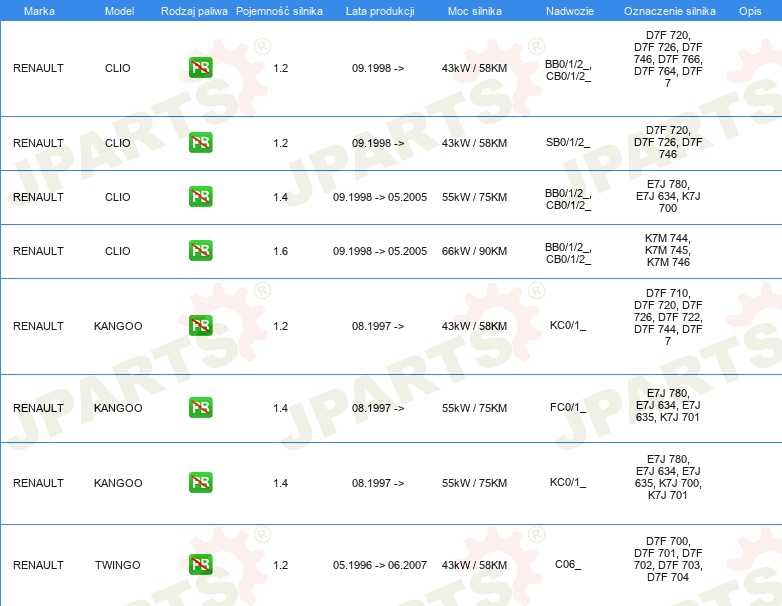Click engine codes K7M 744, K7M 745, K7M 746

[x=668, y=250]
